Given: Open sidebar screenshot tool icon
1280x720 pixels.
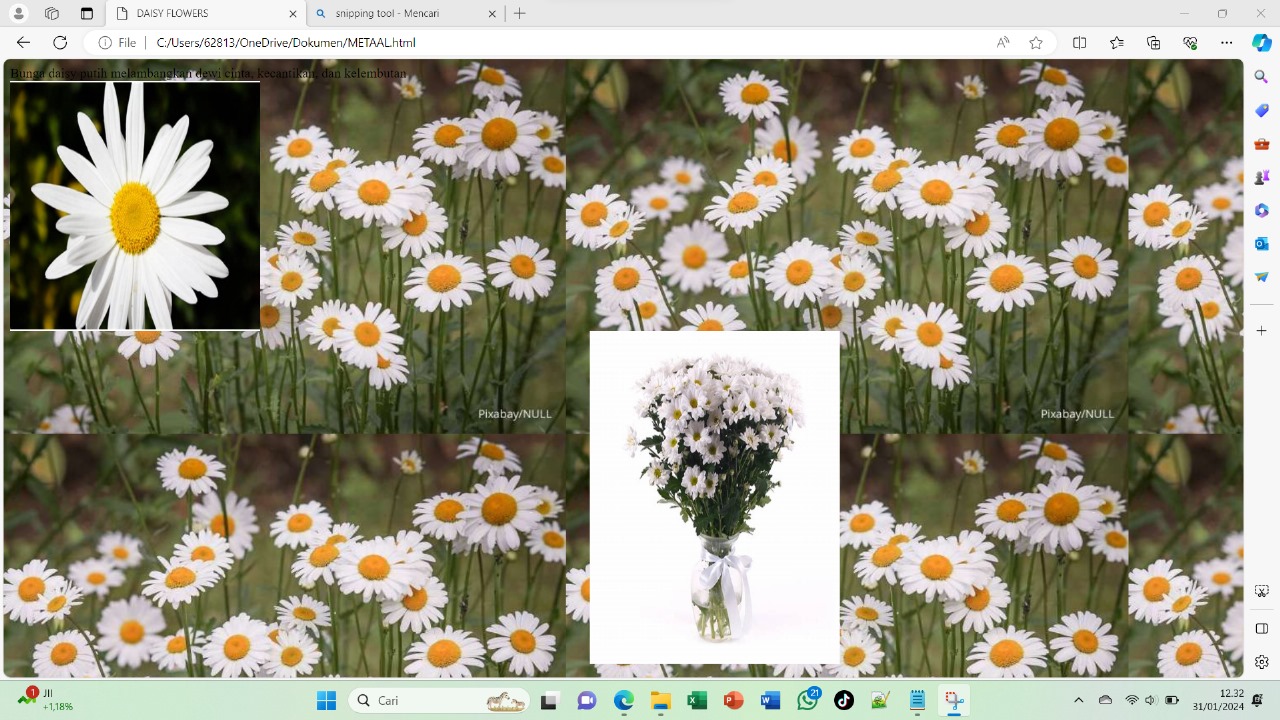Looking at the screenshot, I should coord(1261,592).
